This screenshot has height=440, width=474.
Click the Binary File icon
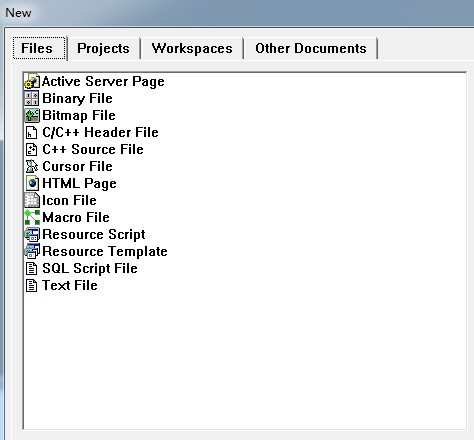(x=32, y=98)
